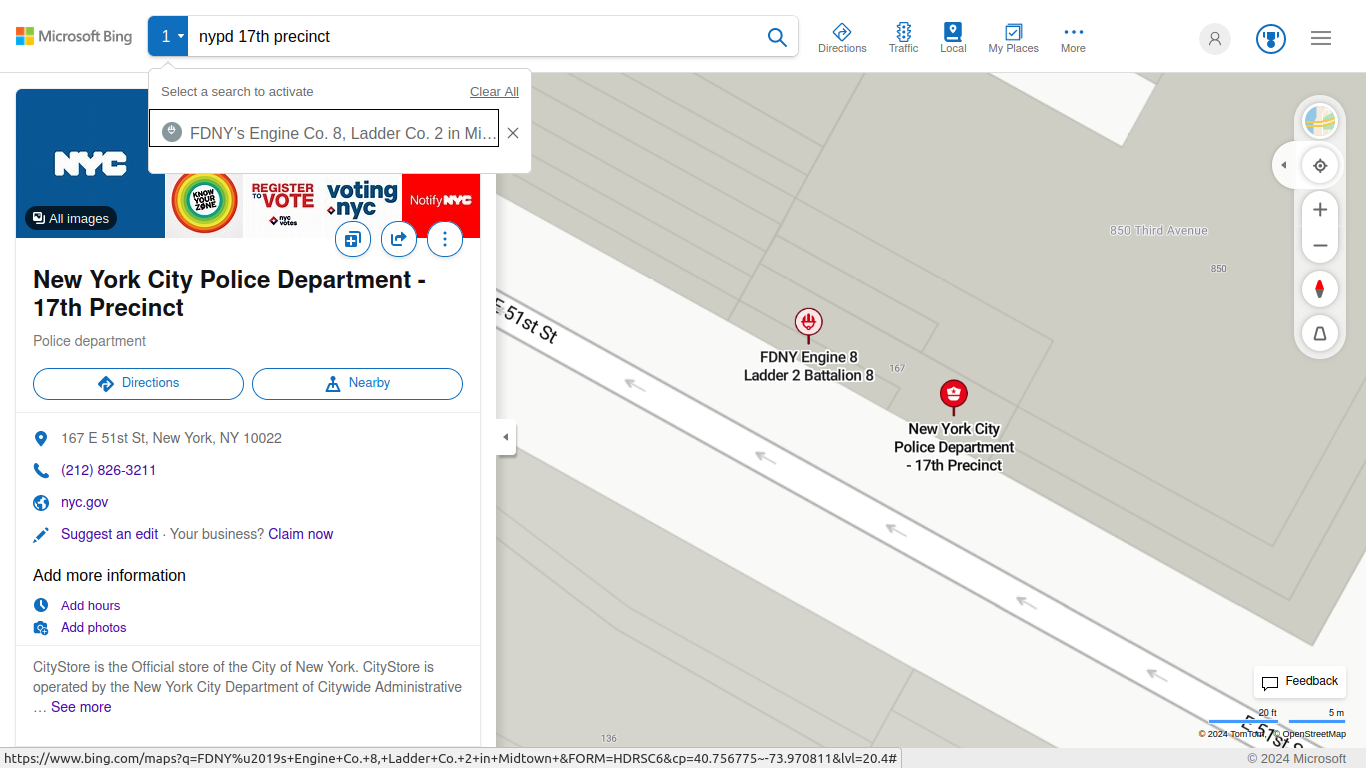Open the hamburger settings menu
1366x768 pixels.
coord(1321,38)
